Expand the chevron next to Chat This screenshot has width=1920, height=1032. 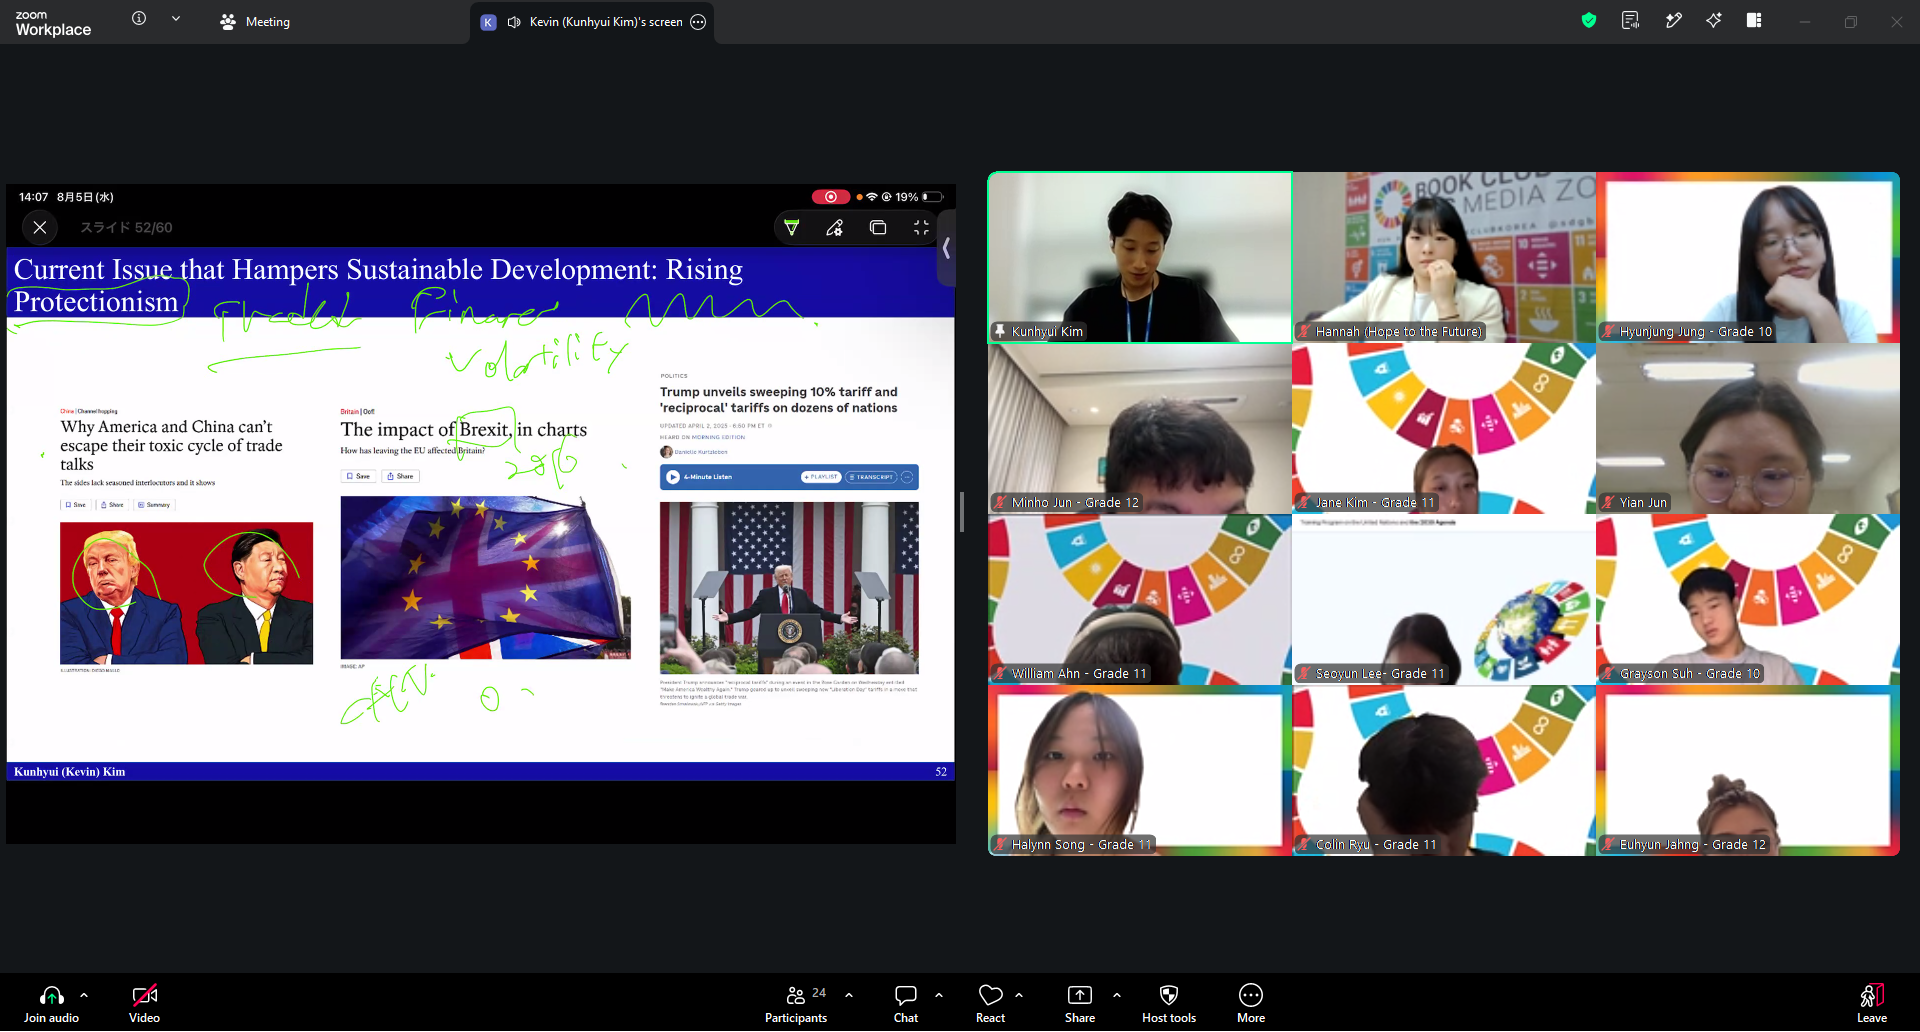pos(939,995)
